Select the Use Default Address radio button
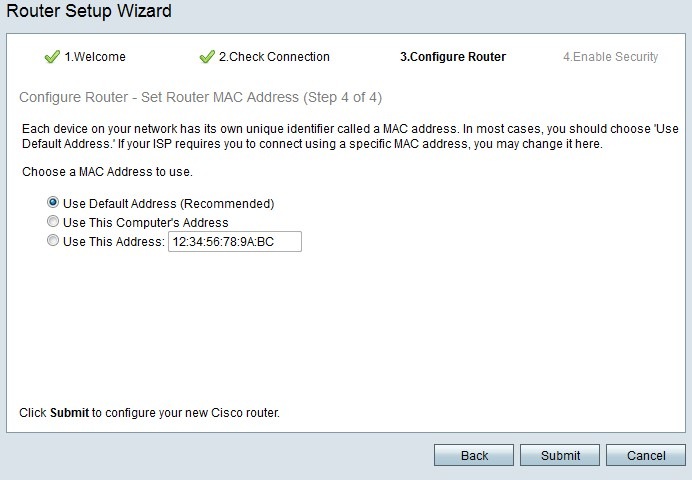This screenshot has height=480, width=692. click(x=53, y=203)
